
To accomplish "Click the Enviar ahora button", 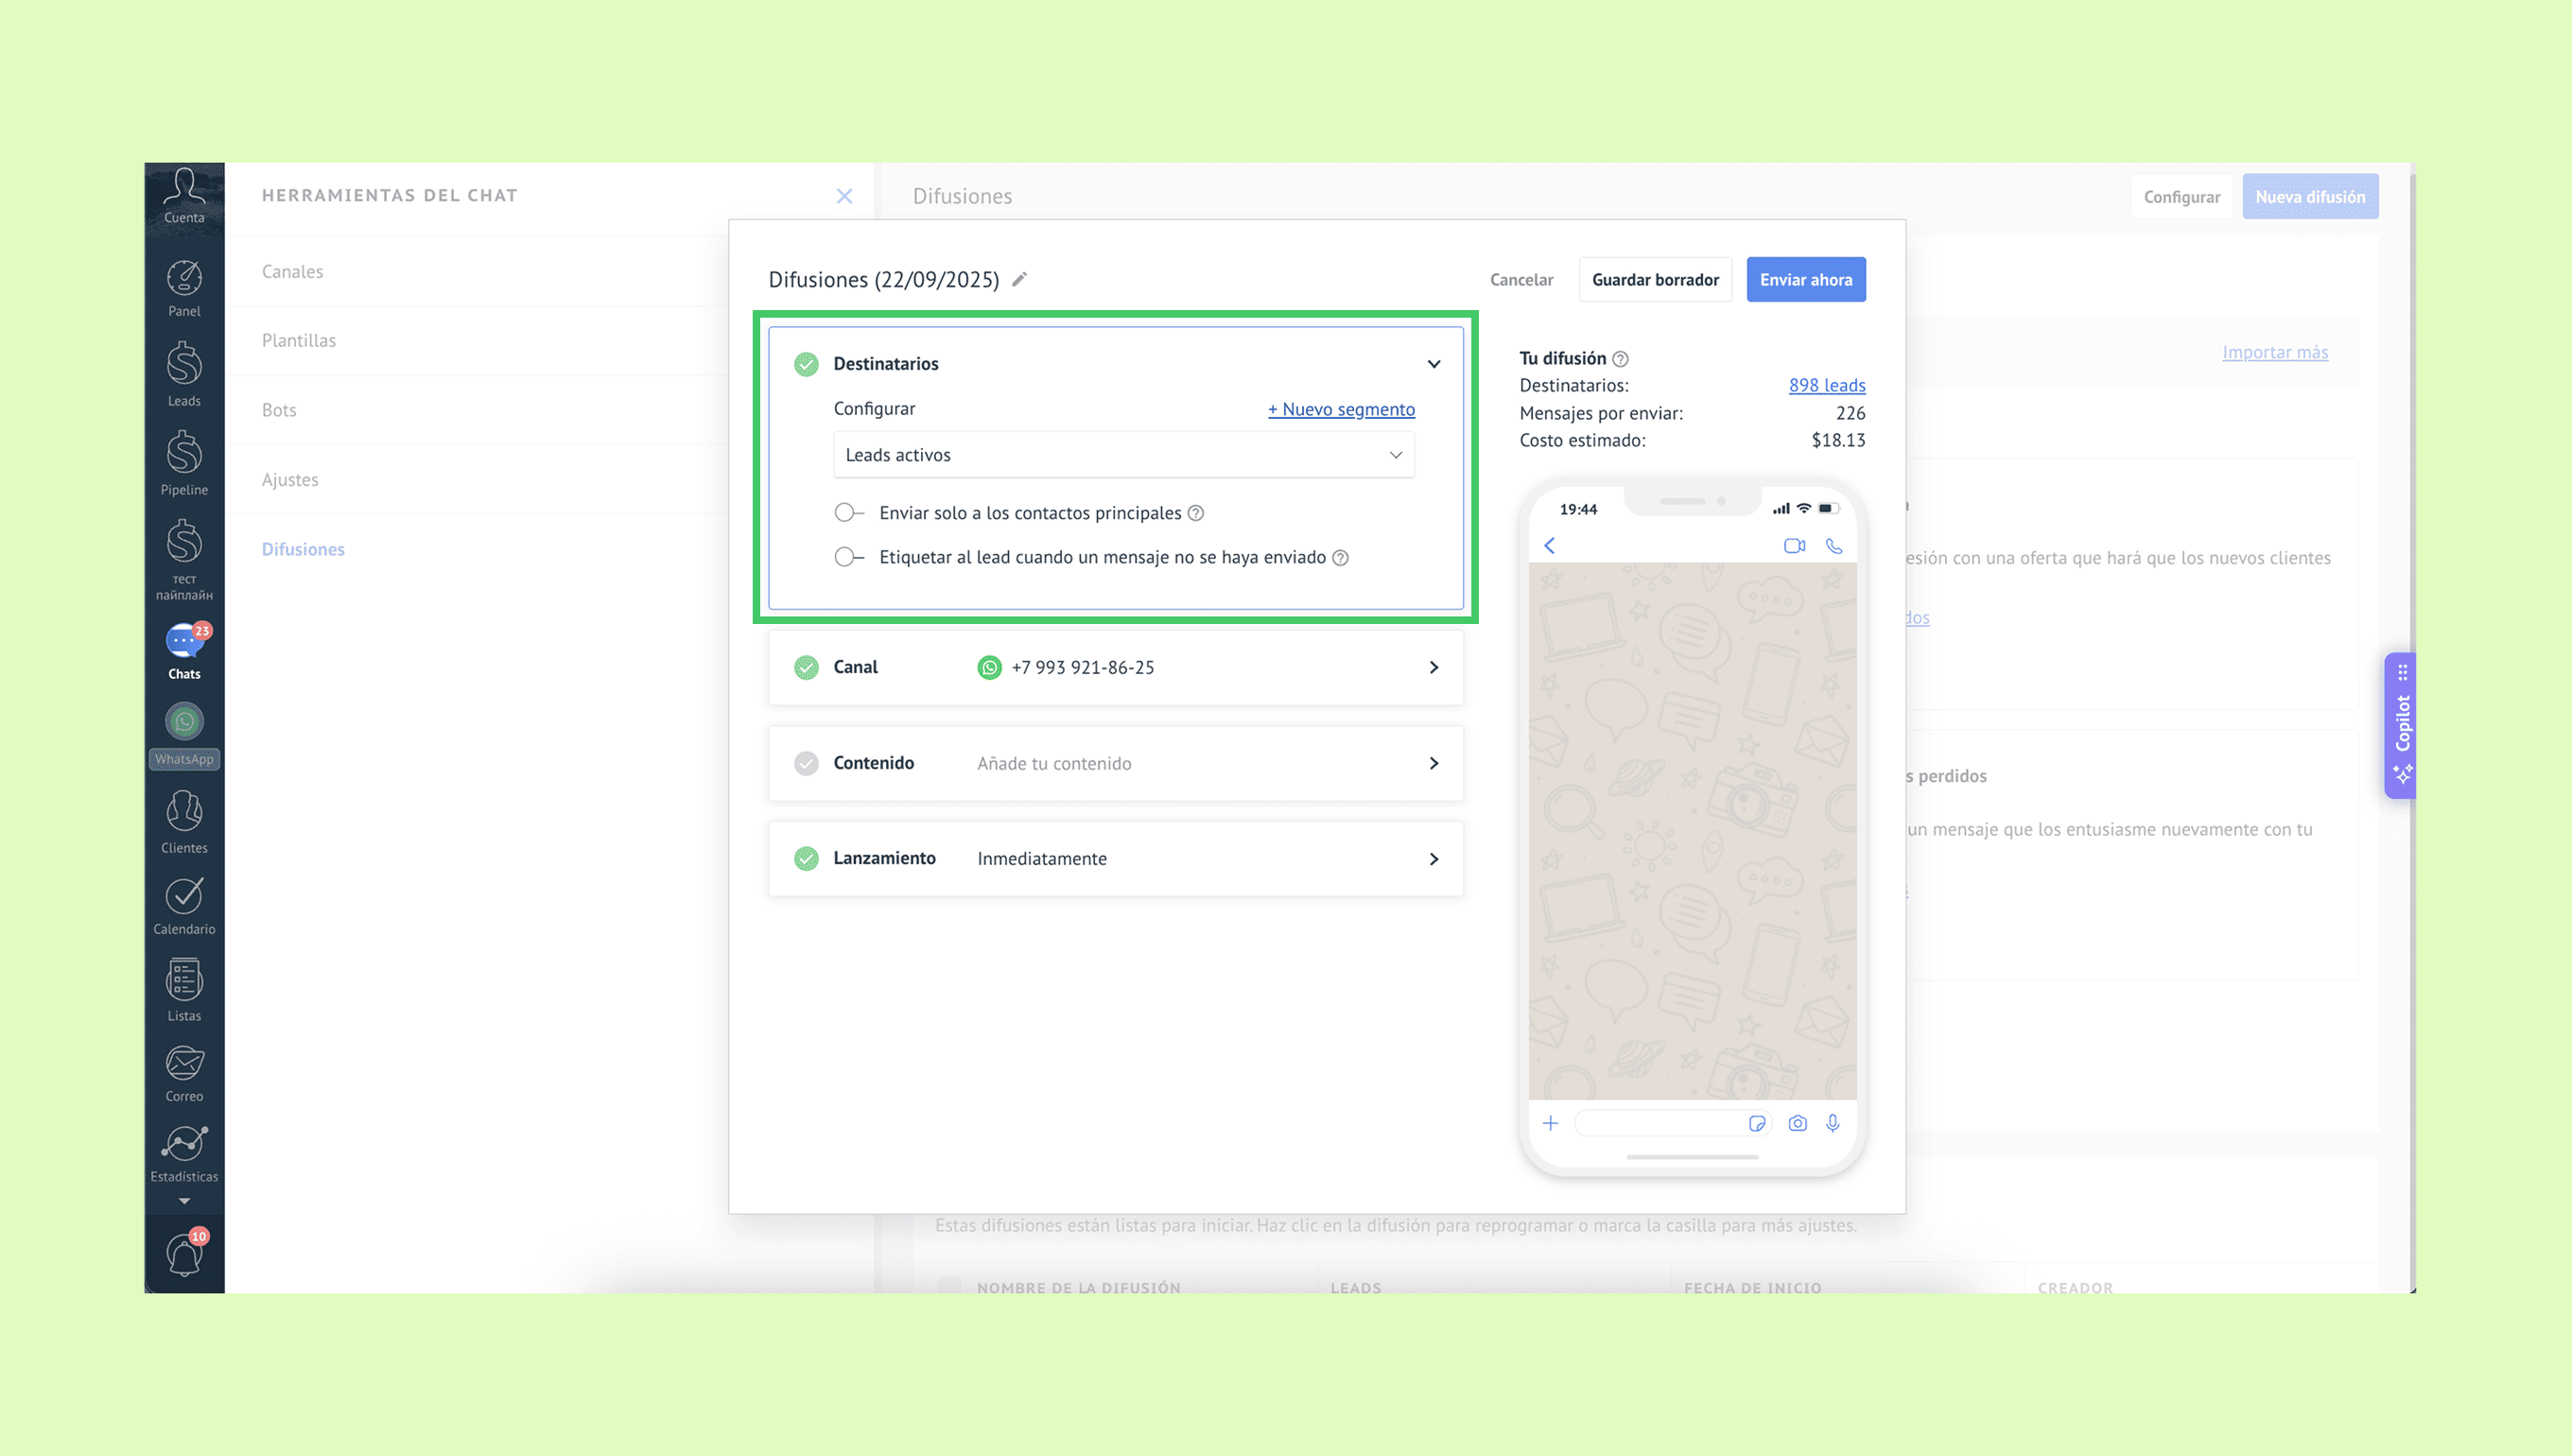I will click(1805, 280).
